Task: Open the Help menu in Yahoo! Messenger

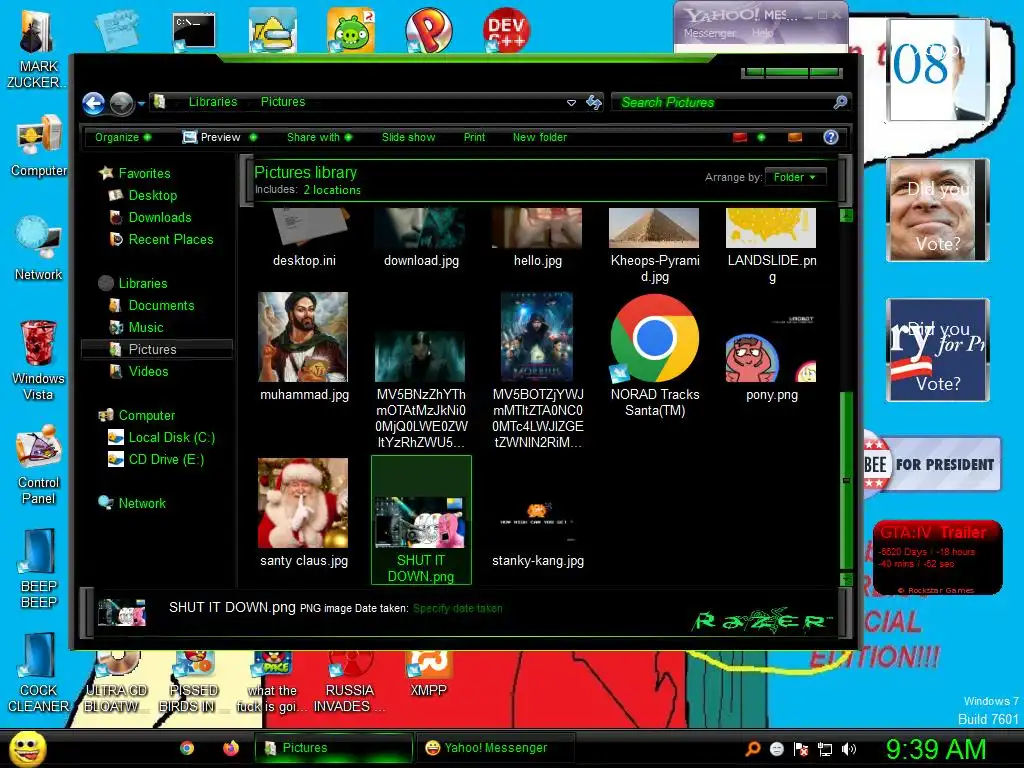Action: pyautogui.click(x=761, y=33)
